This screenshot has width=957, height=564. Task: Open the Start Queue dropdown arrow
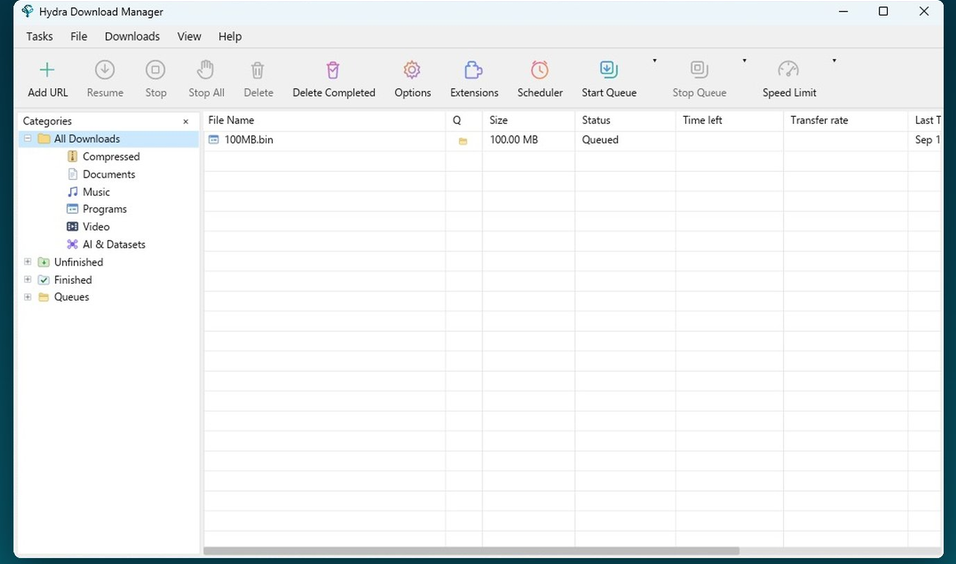[654, 60]
